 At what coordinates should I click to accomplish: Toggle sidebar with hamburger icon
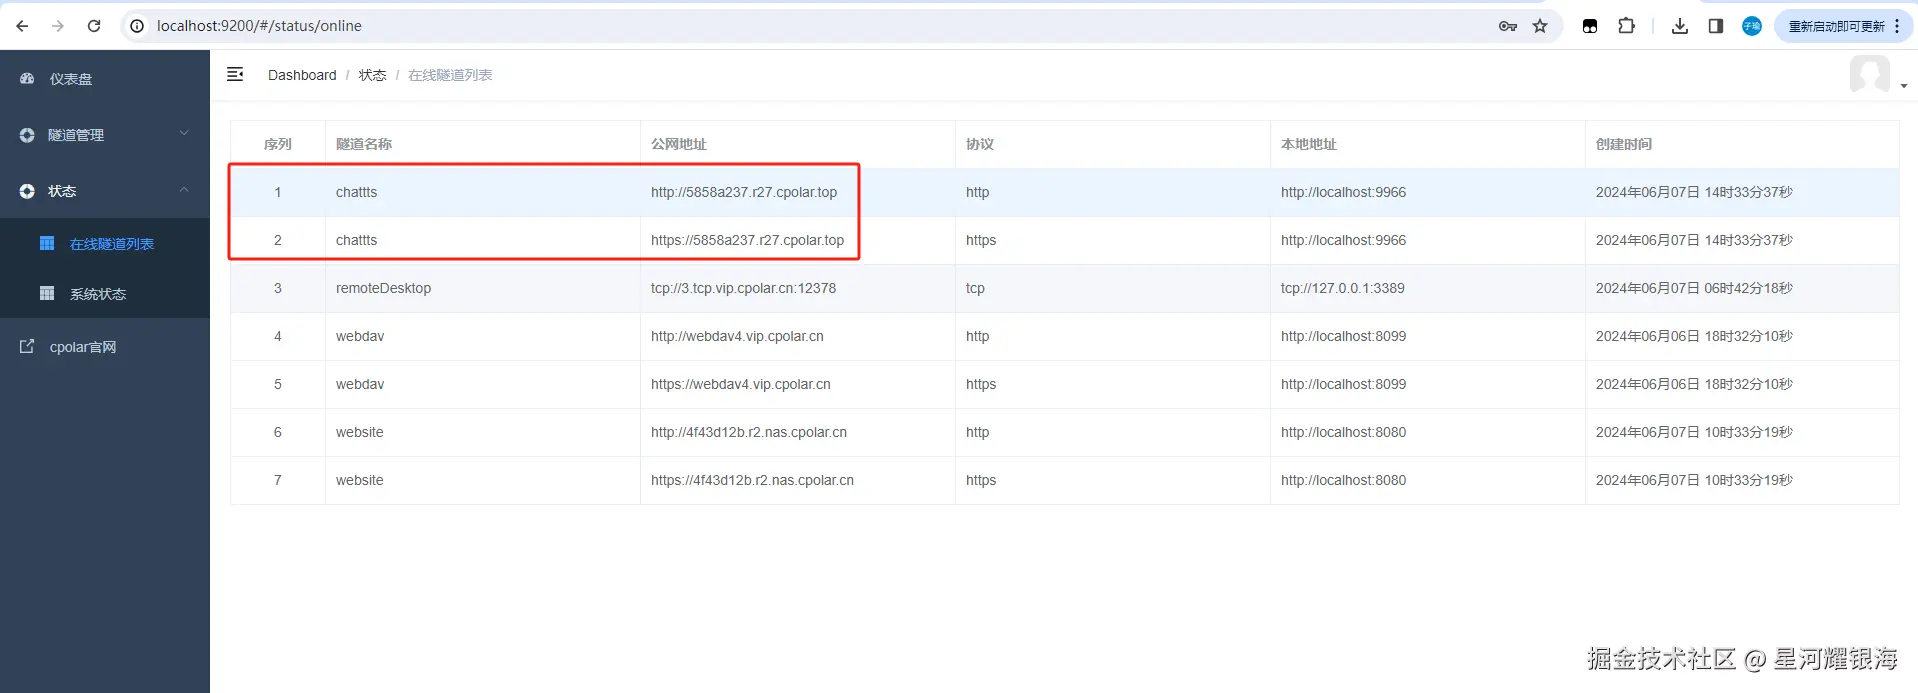point(235,74)
